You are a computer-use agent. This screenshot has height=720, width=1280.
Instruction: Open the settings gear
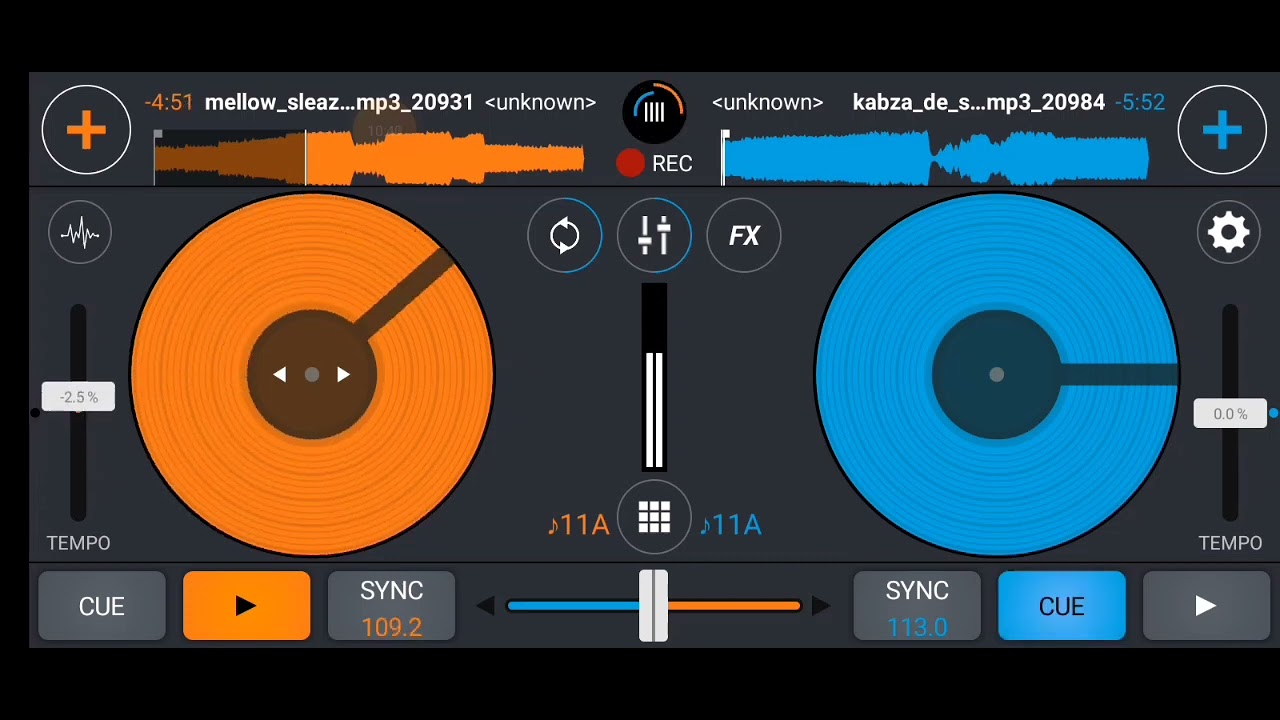pyautogui.click(x=1228, y=233)
